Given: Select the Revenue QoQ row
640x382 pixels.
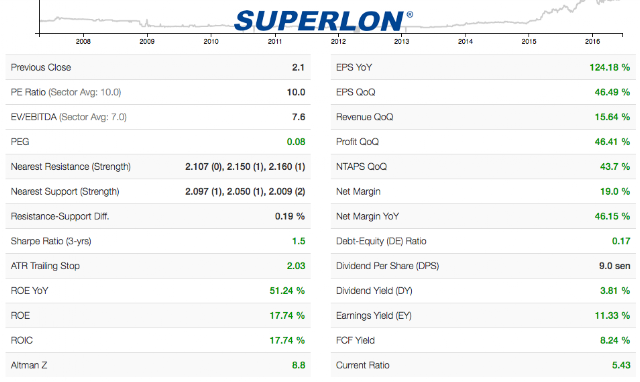Looking at the screenshot, I should 483,117.
